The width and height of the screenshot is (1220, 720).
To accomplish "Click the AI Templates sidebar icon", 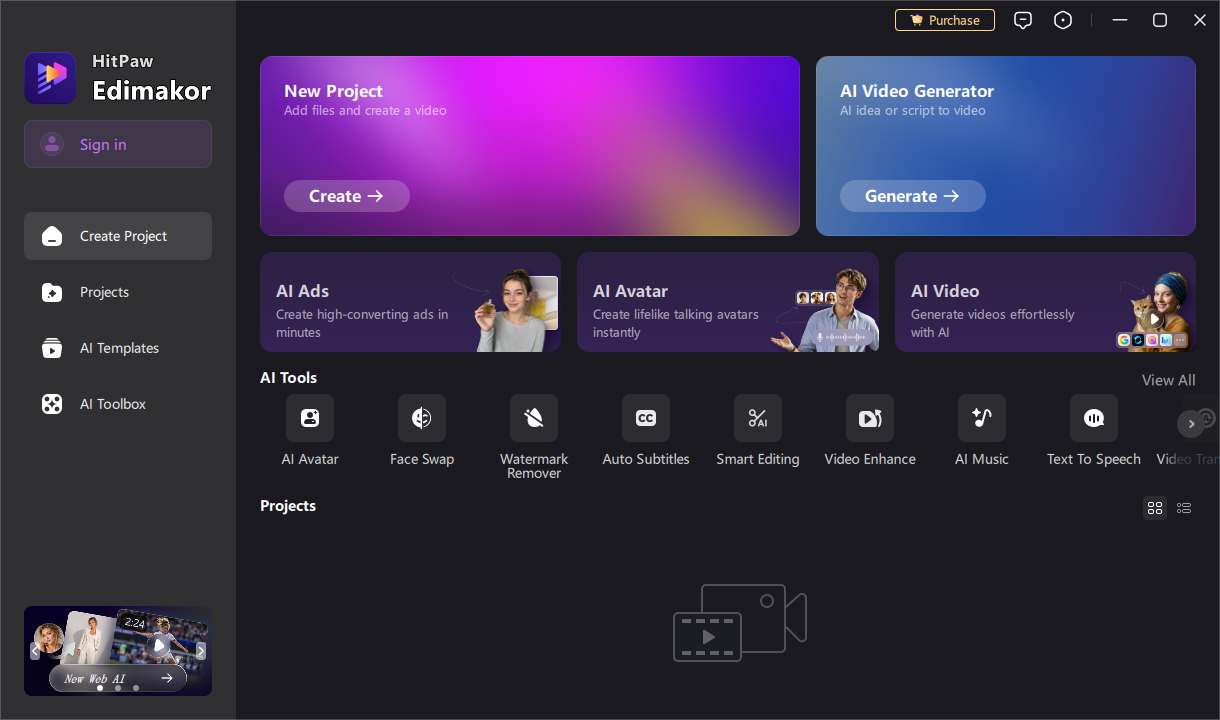I will (52, 348).
